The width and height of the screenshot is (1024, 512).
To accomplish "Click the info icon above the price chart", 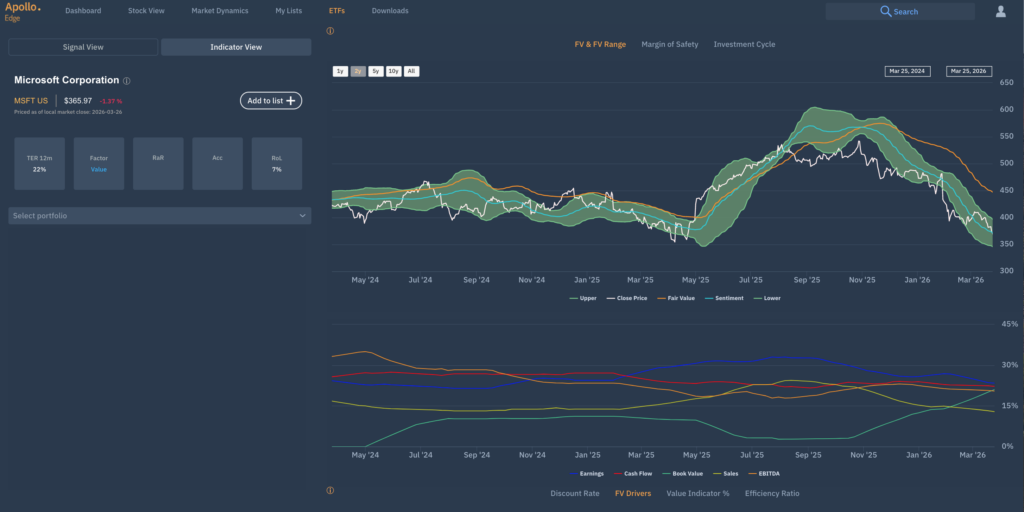I will point(330,31).
